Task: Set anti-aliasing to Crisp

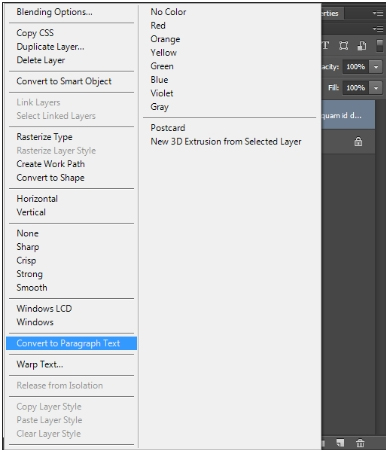Action: pyautogui.click(x=26, y=261)
